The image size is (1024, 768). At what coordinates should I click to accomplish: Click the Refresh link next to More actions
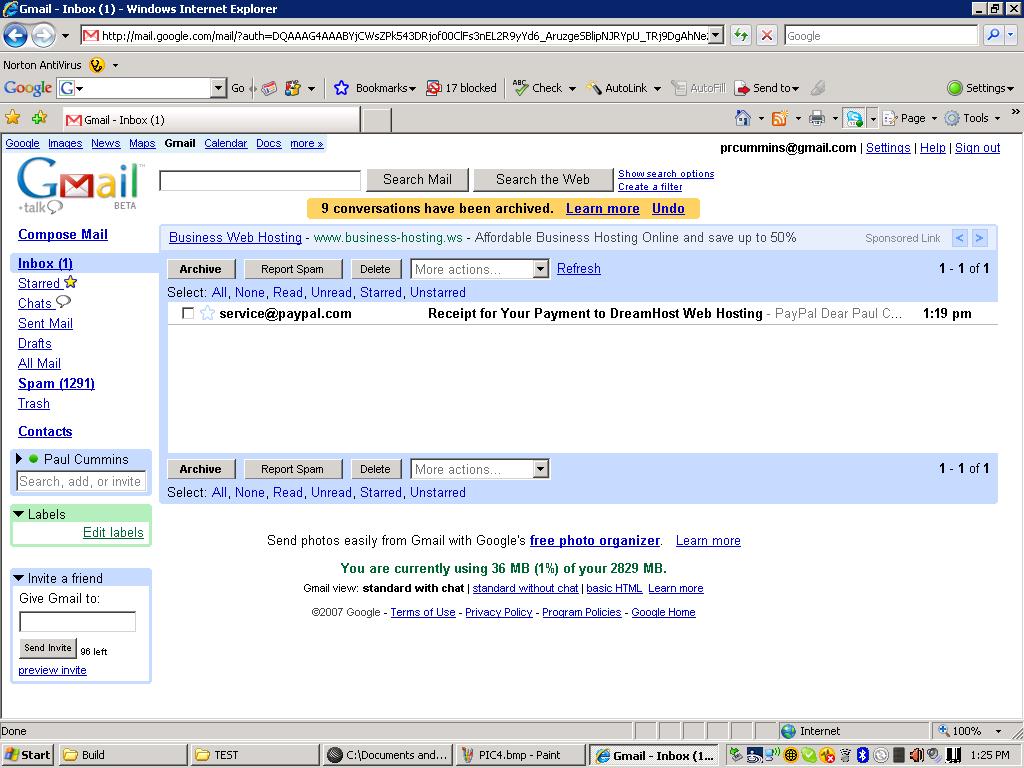point(579,268)
